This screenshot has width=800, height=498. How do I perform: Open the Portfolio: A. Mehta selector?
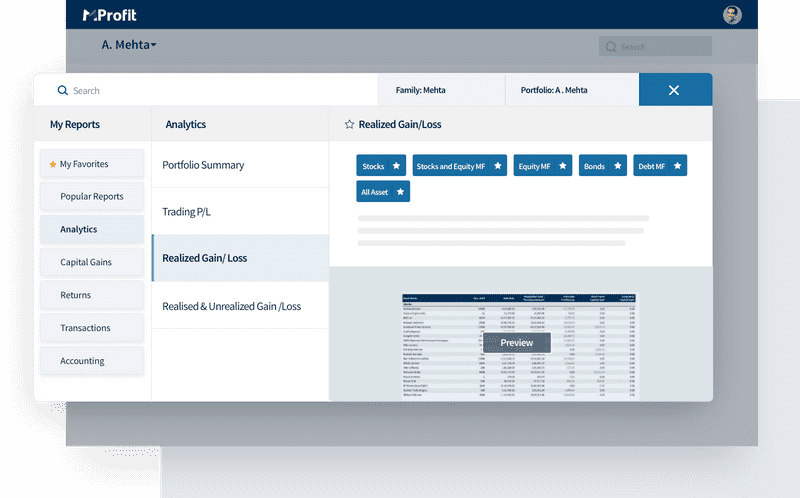tap(571, 90)
